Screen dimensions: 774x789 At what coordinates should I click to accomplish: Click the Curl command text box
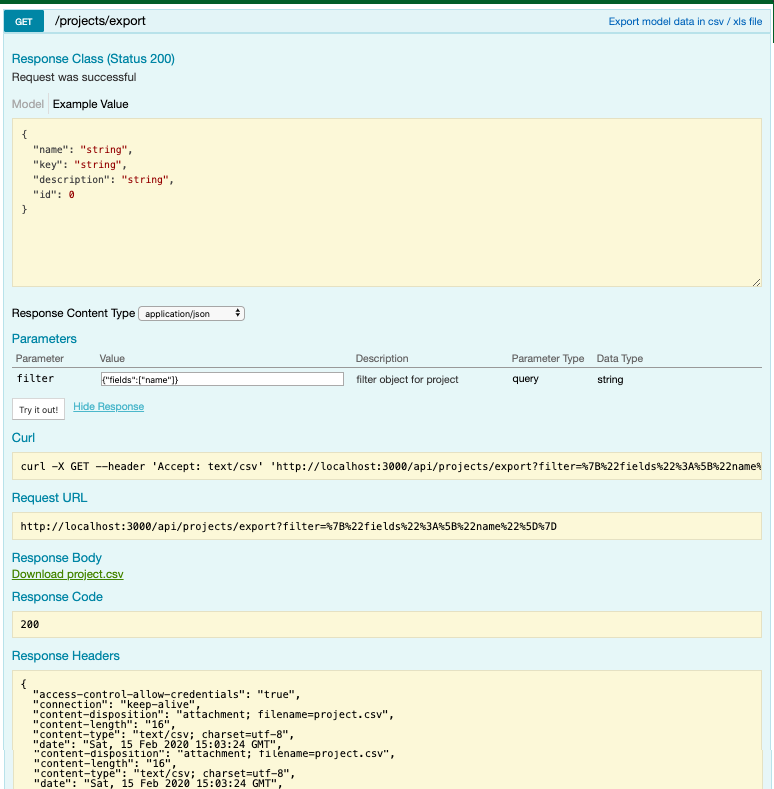coord(386,466)
